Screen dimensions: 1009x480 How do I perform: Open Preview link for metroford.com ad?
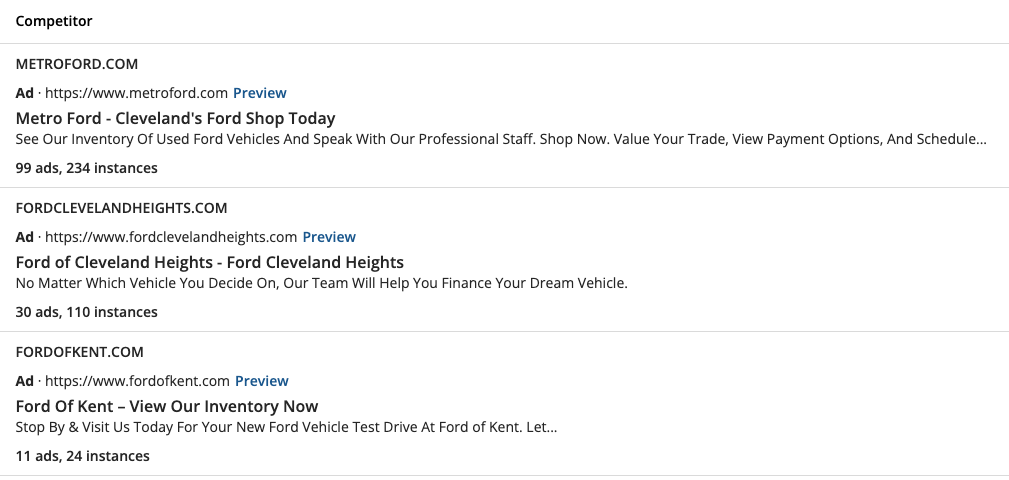click(259, 93)
